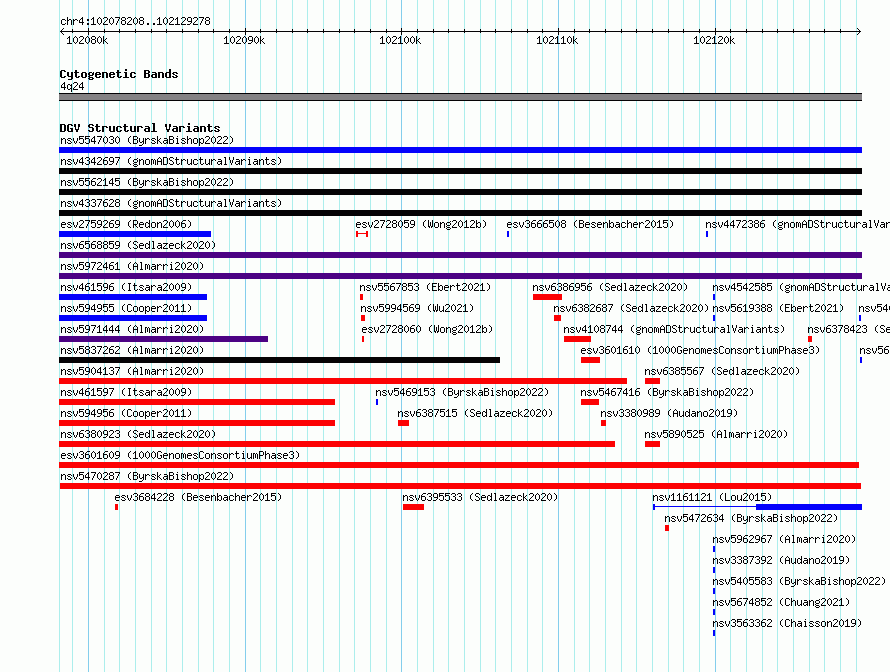The image size is (890, 672).
Task: Open nsv4108744 (gnomADStructuralVariants) label
Action: pos(674,329)
